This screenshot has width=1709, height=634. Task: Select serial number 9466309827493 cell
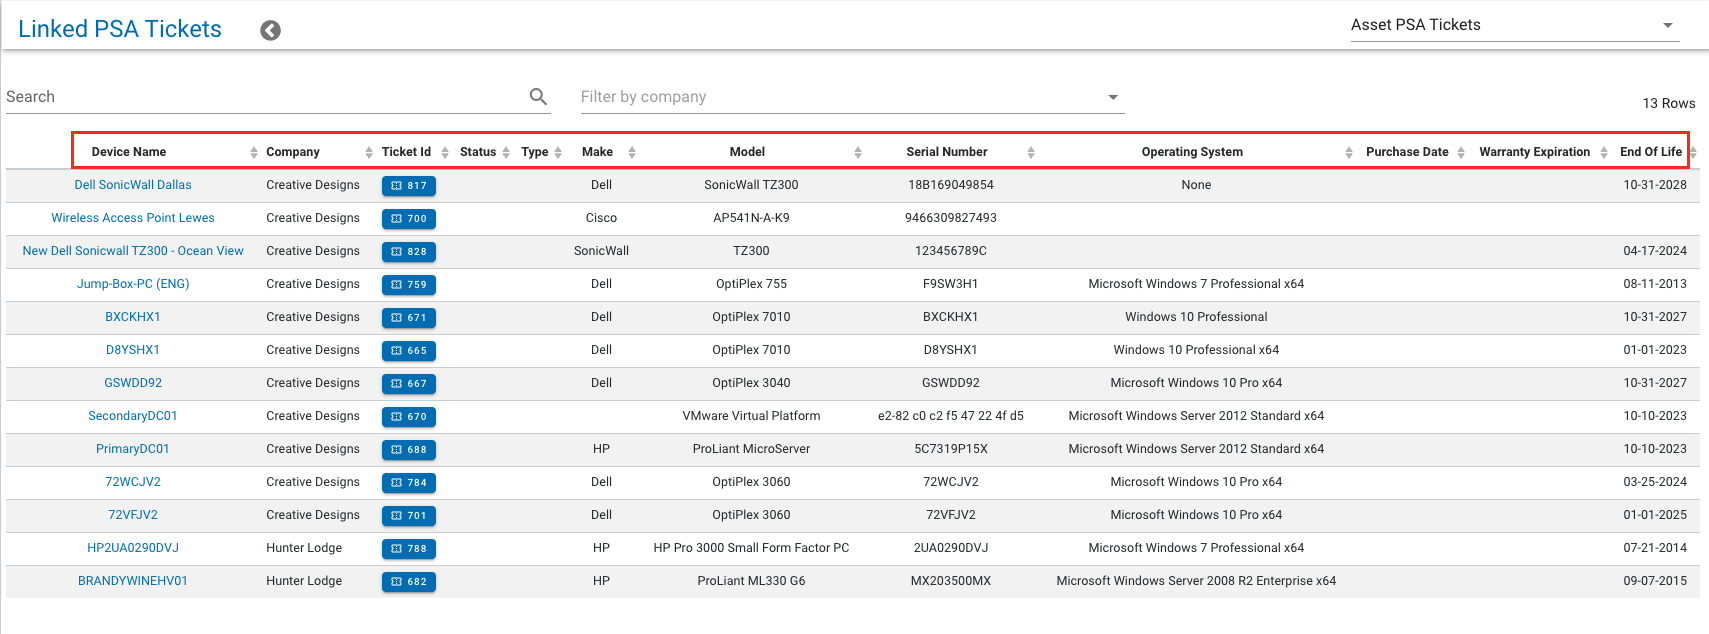(951, 218)
